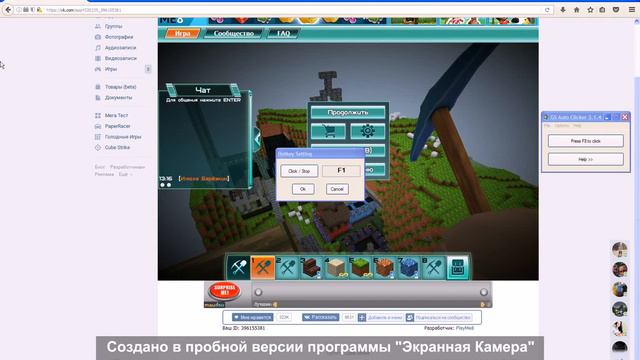This screenshot has width=640, height=360.
Task: Open the browser hamburger menu
Action: tap(631, 9)
